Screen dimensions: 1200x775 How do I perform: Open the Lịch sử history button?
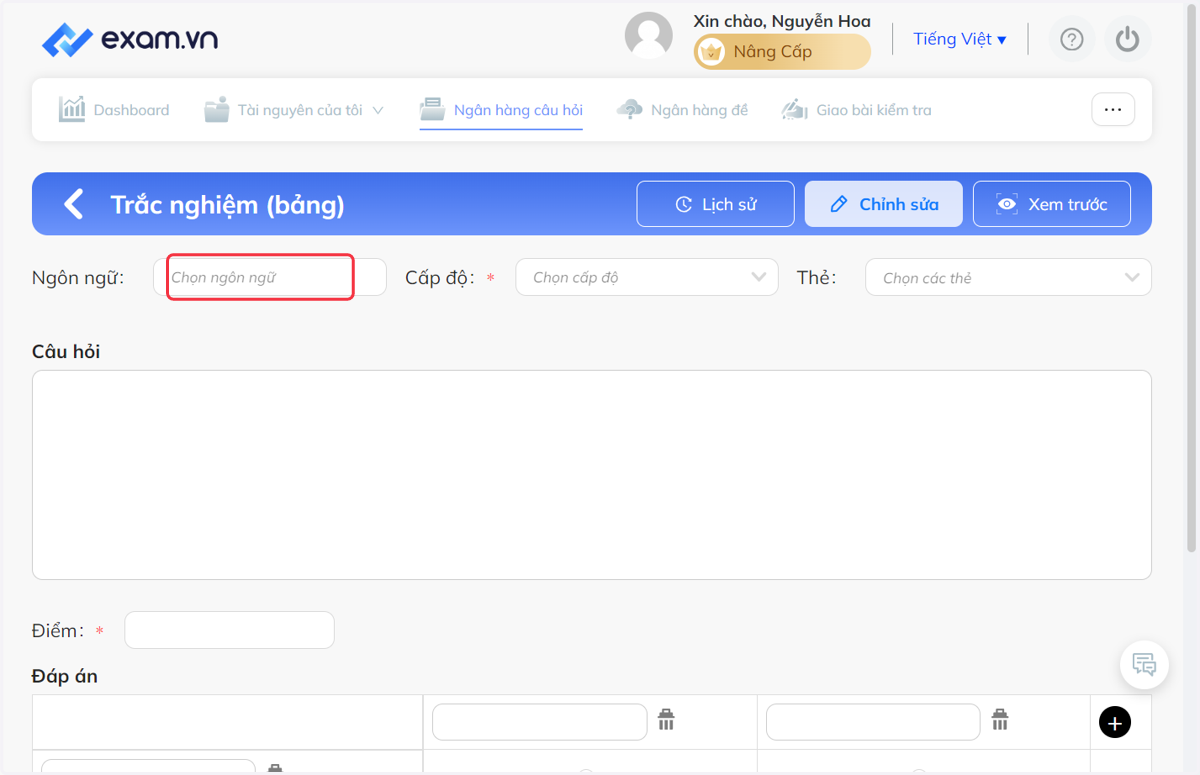(716, 204)
